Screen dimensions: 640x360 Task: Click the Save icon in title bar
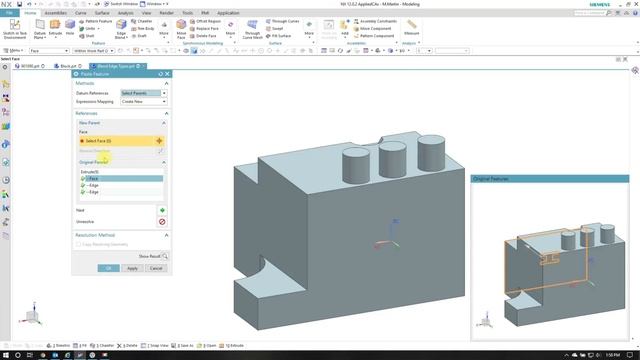(x=19, y=4)
